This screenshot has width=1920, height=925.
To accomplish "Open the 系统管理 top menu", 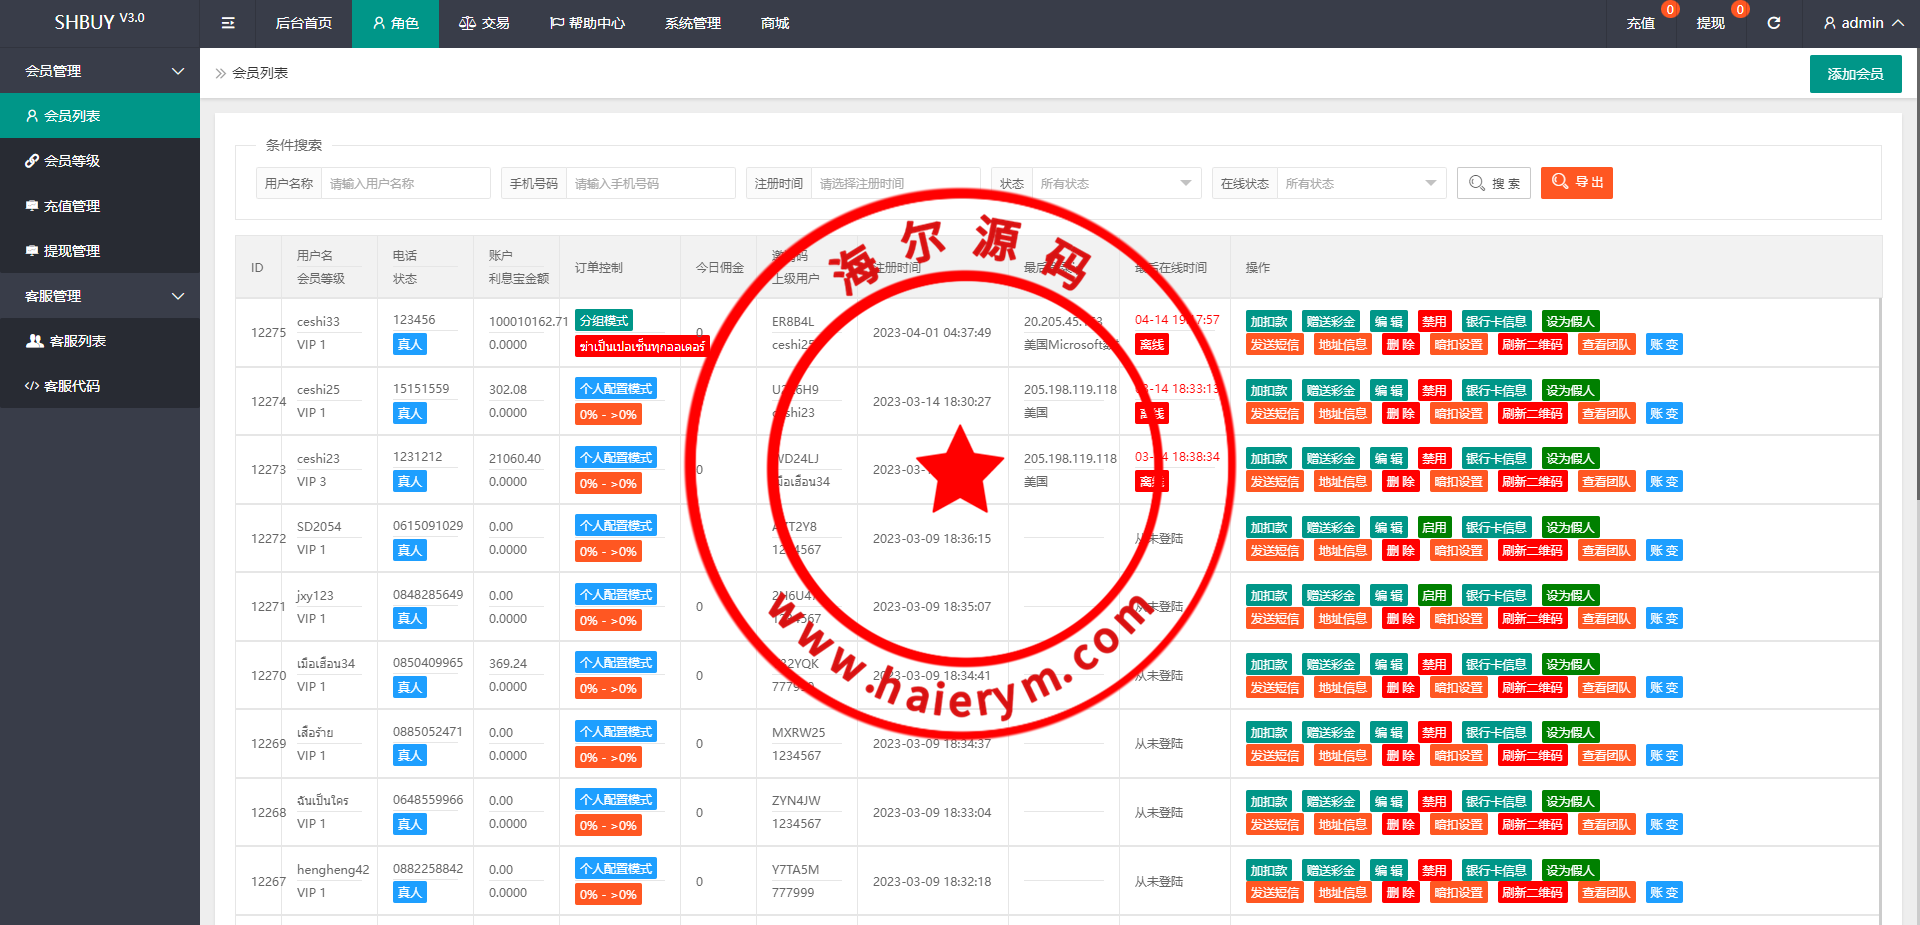I will coord(692,23).
